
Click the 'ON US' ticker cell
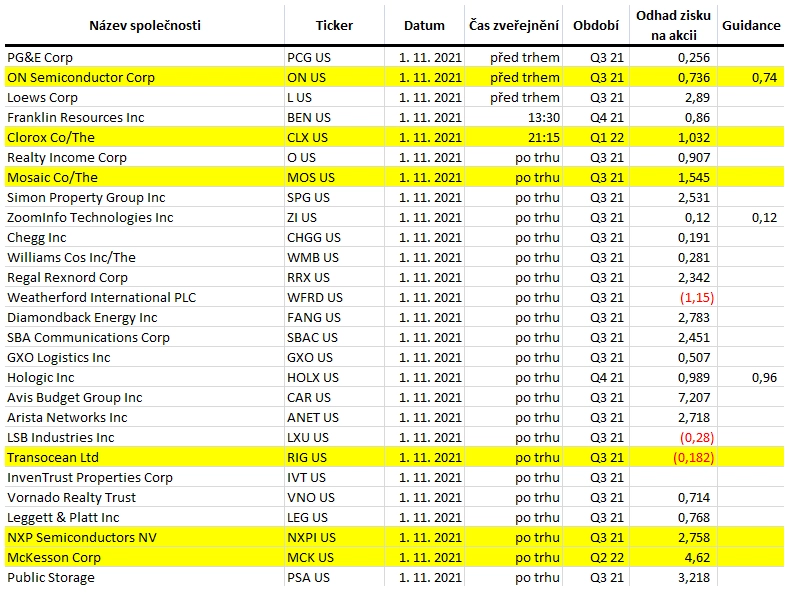pyautogui.click(x=335, y=78)
